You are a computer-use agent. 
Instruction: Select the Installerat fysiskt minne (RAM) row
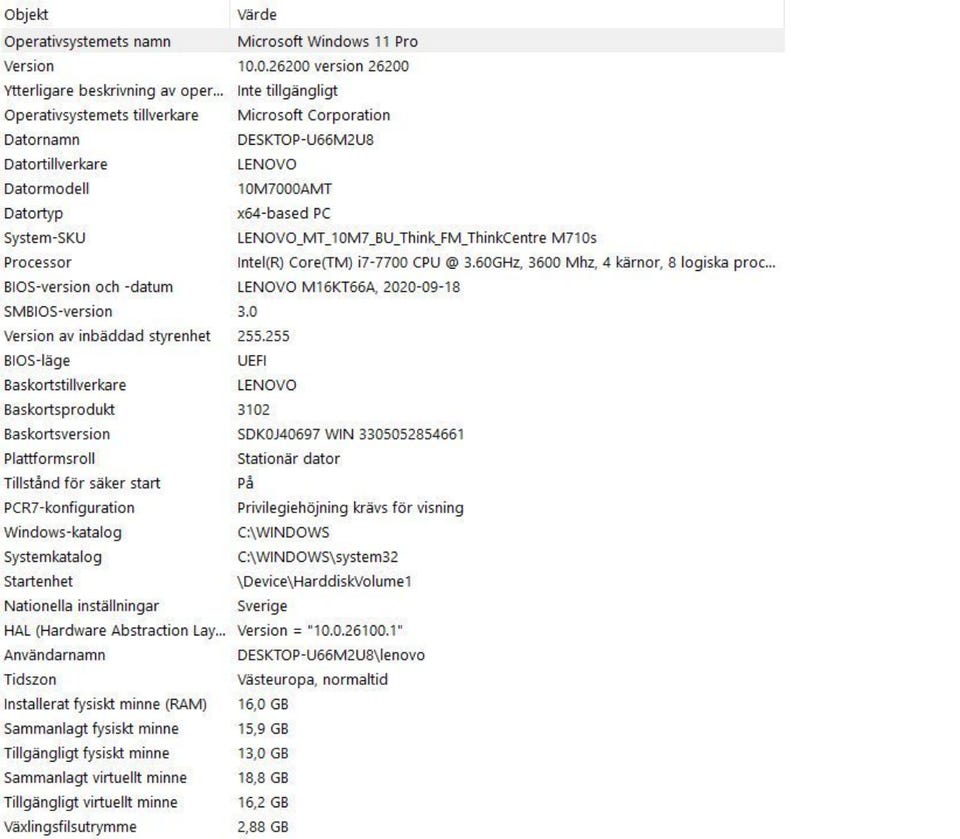pos(392,704)
